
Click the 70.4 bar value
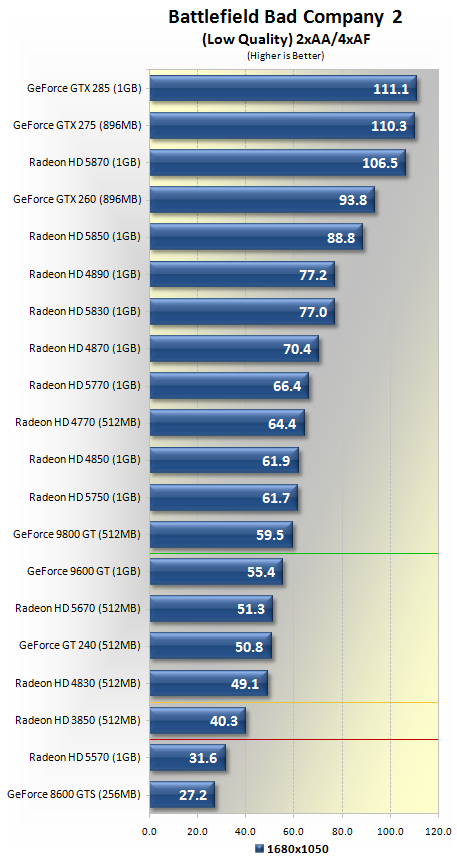(296, 349)
